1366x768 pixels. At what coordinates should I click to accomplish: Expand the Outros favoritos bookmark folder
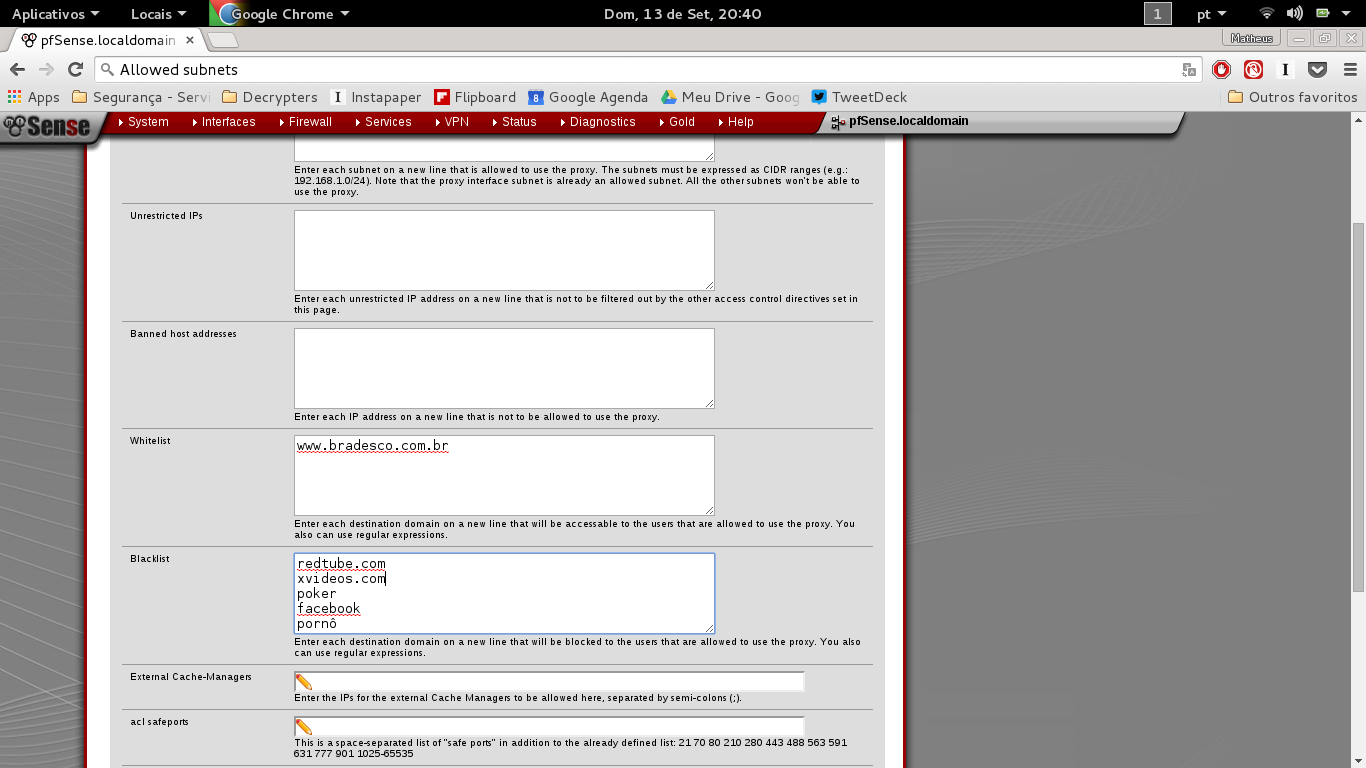pos(1292,97)
